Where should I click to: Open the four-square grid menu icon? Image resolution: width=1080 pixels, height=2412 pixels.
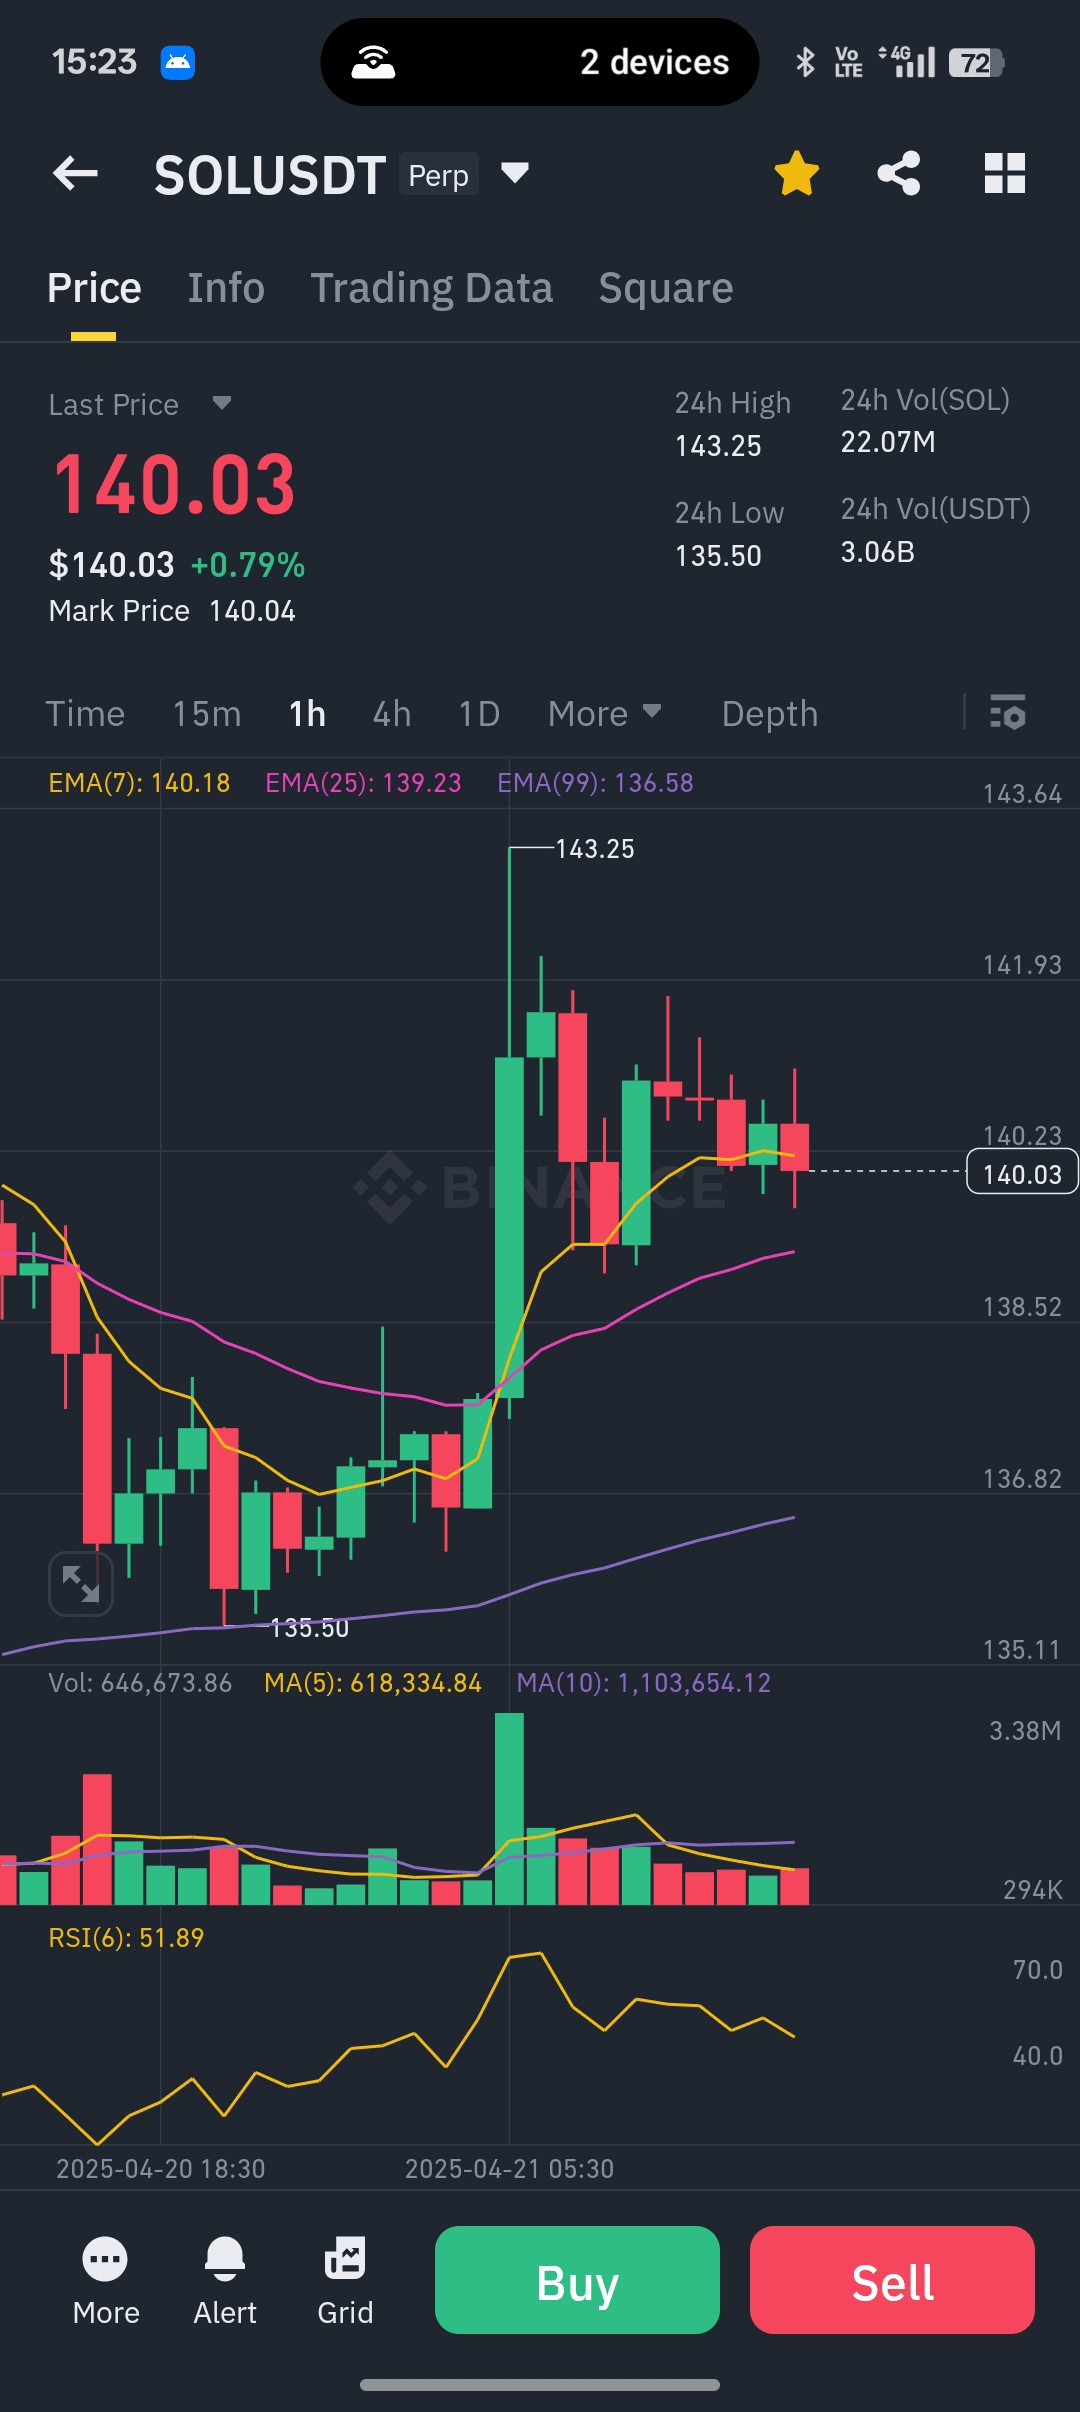(1005, 173)
